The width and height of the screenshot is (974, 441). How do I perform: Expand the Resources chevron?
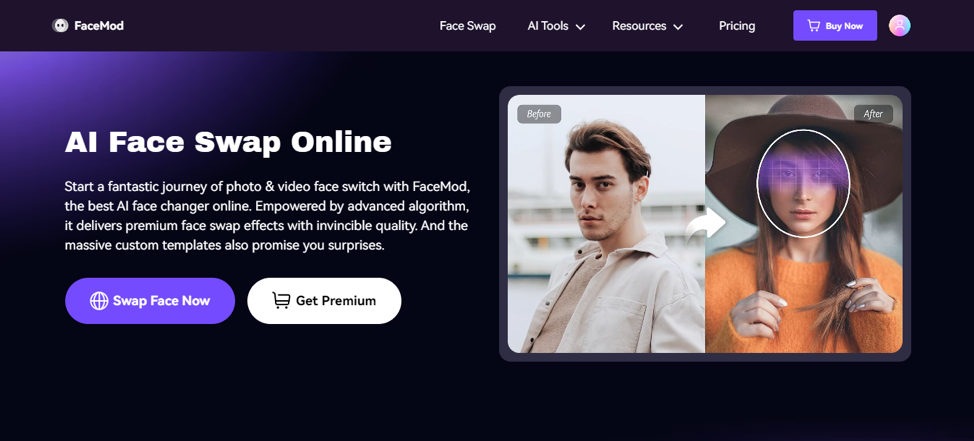coord(678,27)
